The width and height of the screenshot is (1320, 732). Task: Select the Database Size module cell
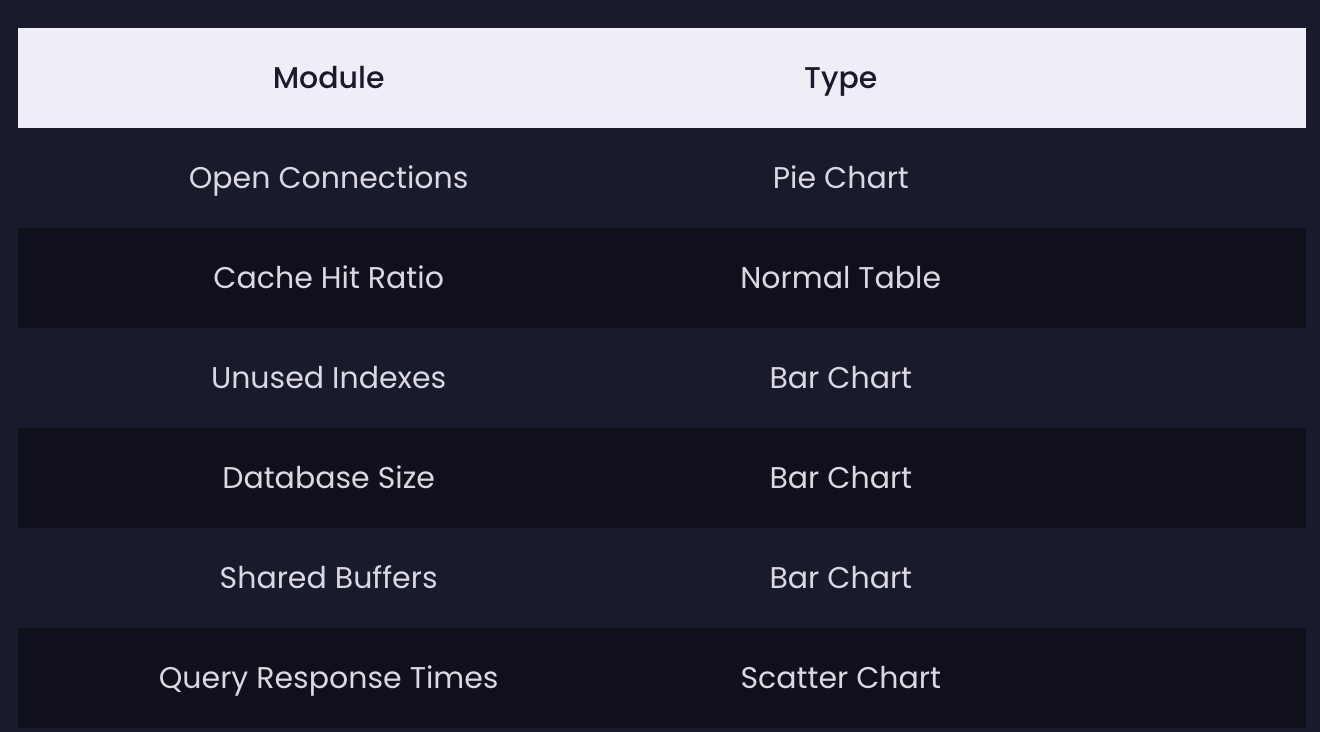(328, 478)
